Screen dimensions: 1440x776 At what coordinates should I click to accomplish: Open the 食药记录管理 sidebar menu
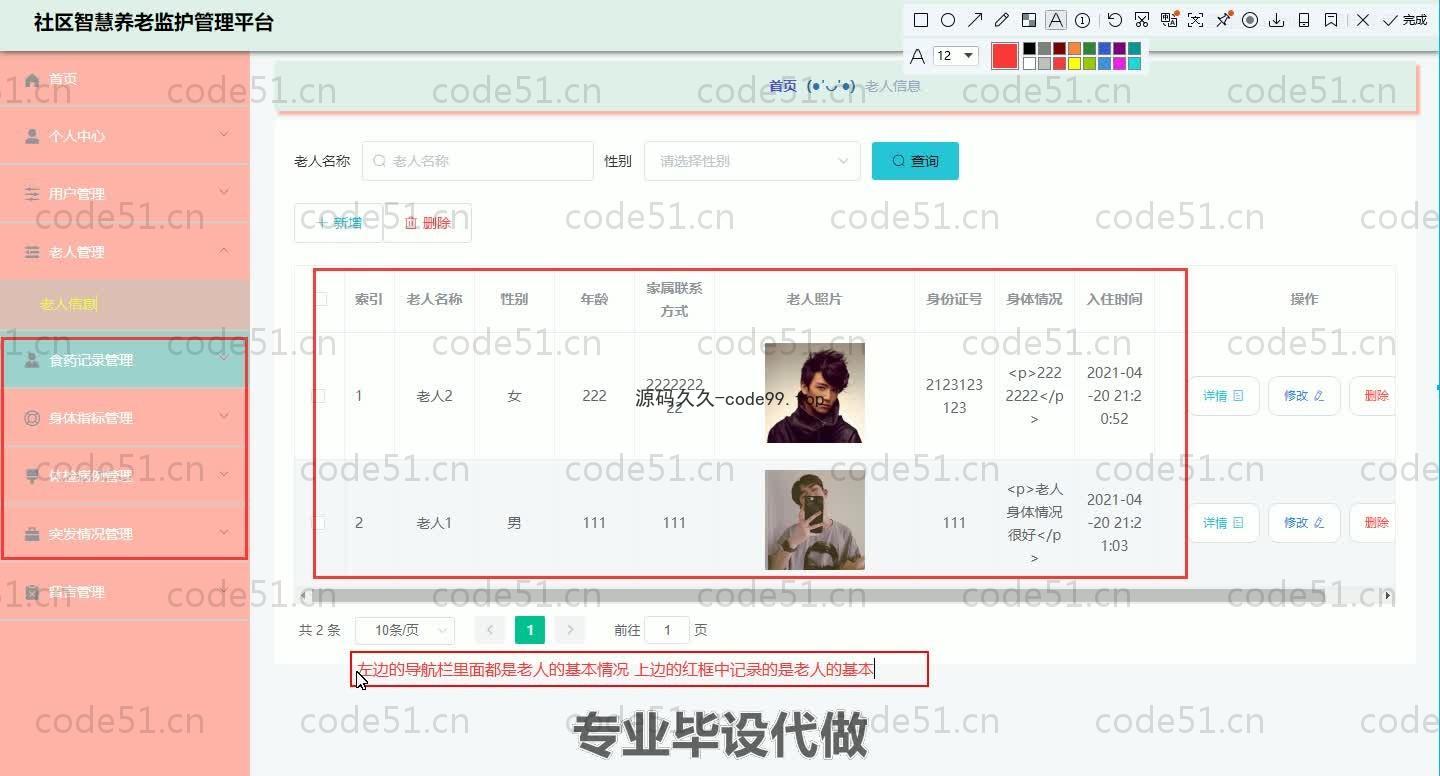(124, 360)
